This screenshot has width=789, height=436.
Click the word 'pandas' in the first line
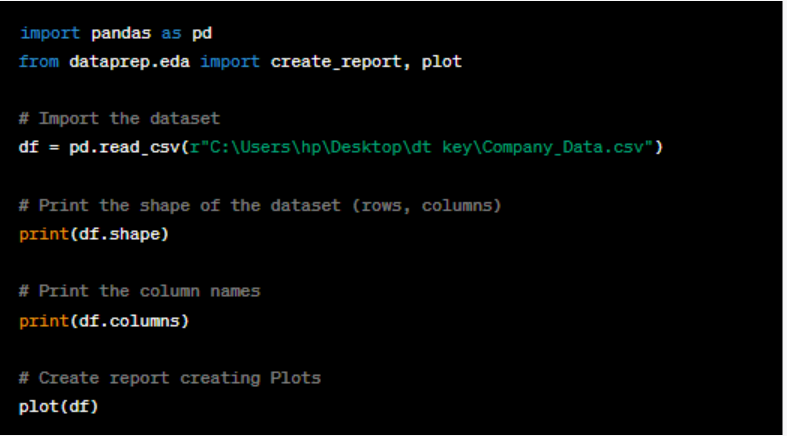[x=120, y=33]
